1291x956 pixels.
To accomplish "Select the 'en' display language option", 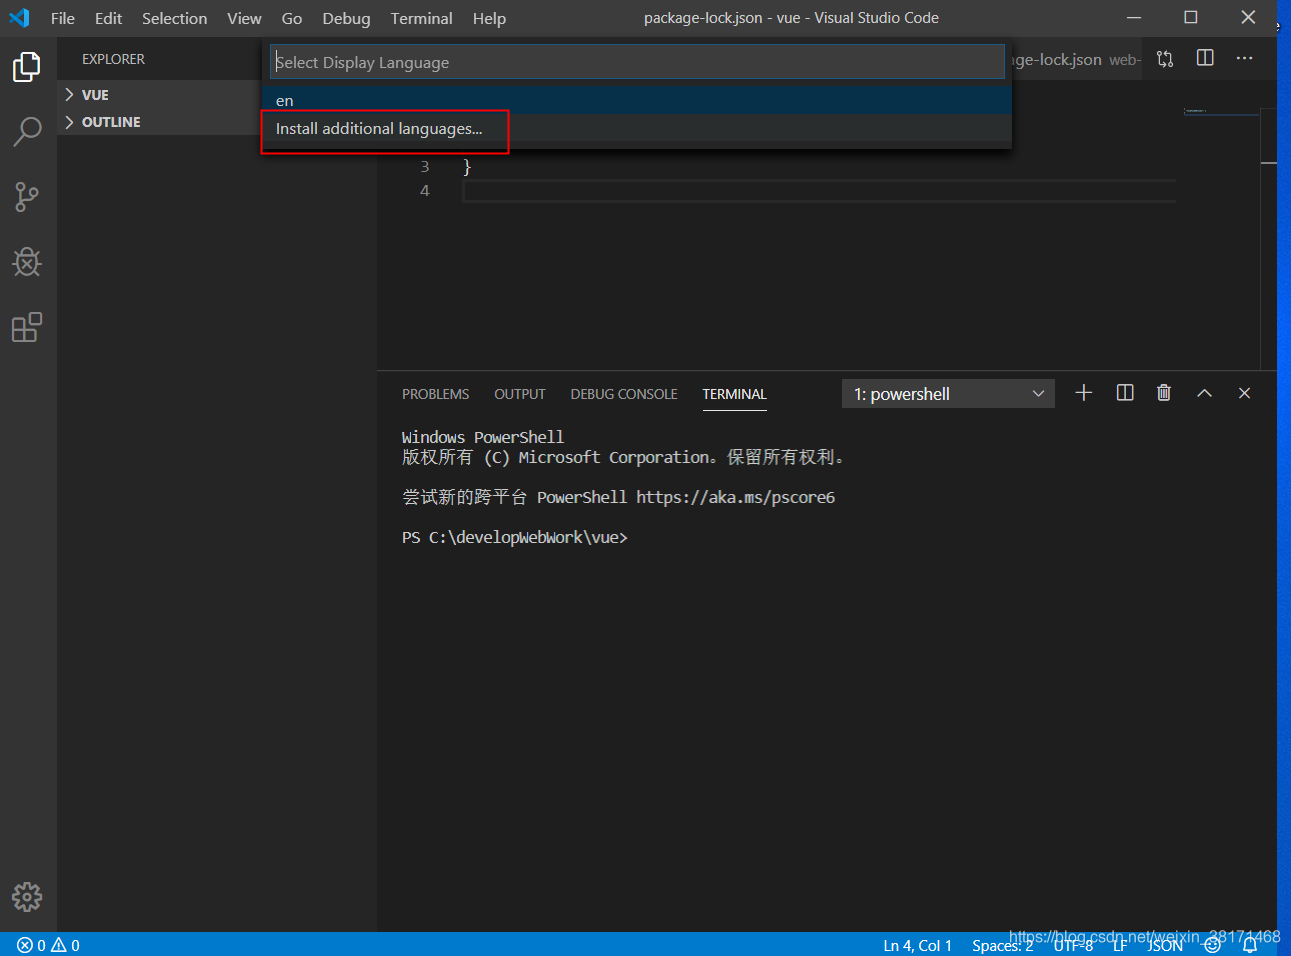I will tap(637, 100).
